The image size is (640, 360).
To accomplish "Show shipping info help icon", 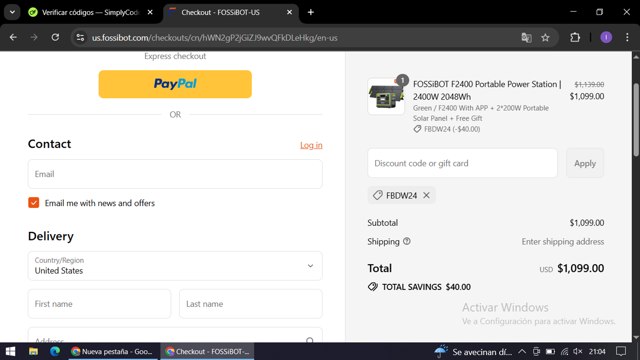I will coord(407,241).
